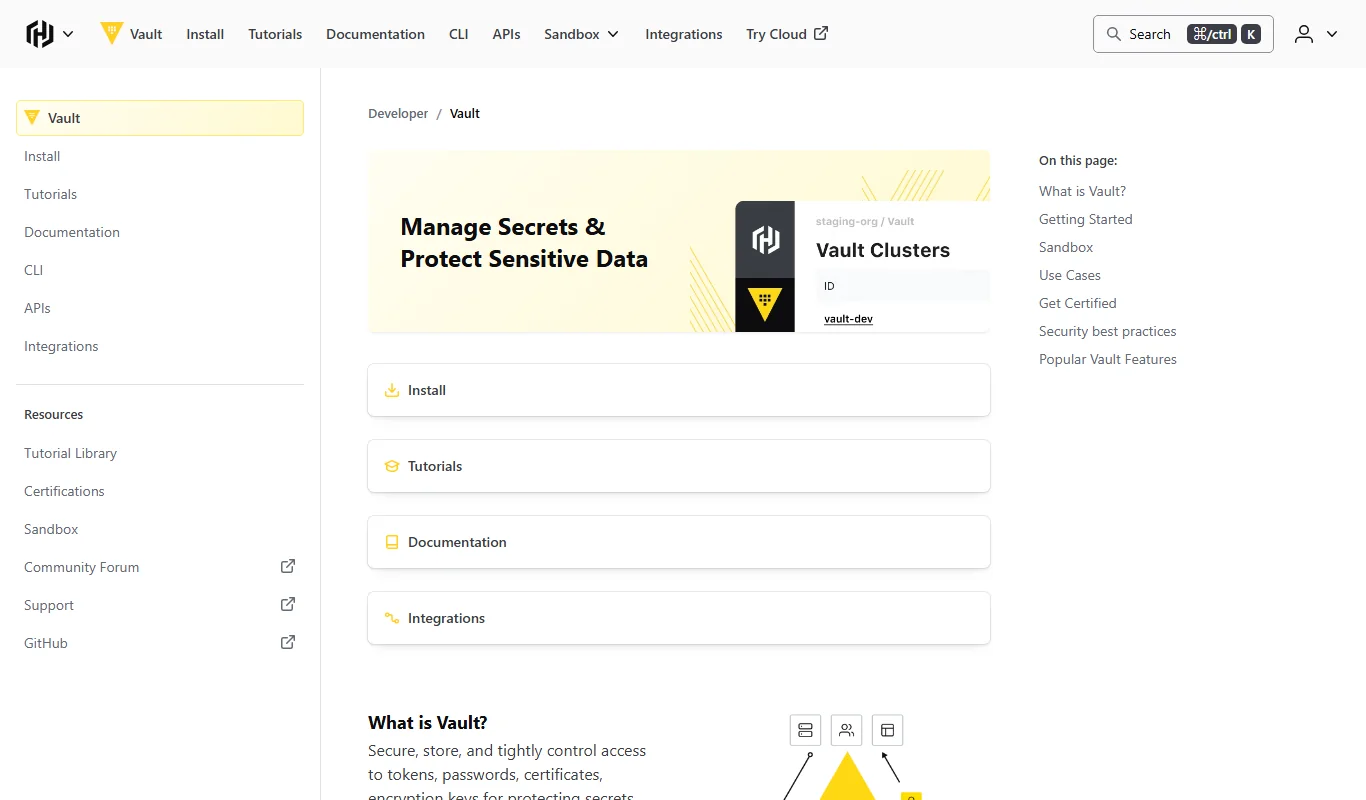Click Vault icon in sidebar selected item

32,117
